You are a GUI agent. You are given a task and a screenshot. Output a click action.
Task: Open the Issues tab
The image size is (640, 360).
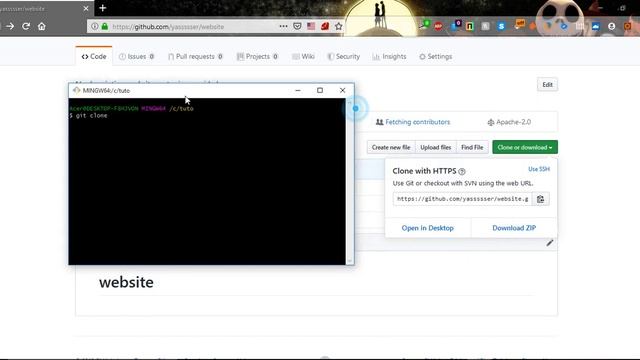(x=136, y=56)
